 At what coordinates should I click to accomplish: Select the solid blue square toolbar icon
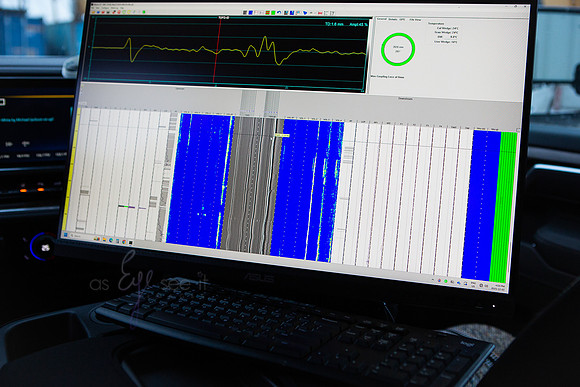pos(250,13)
